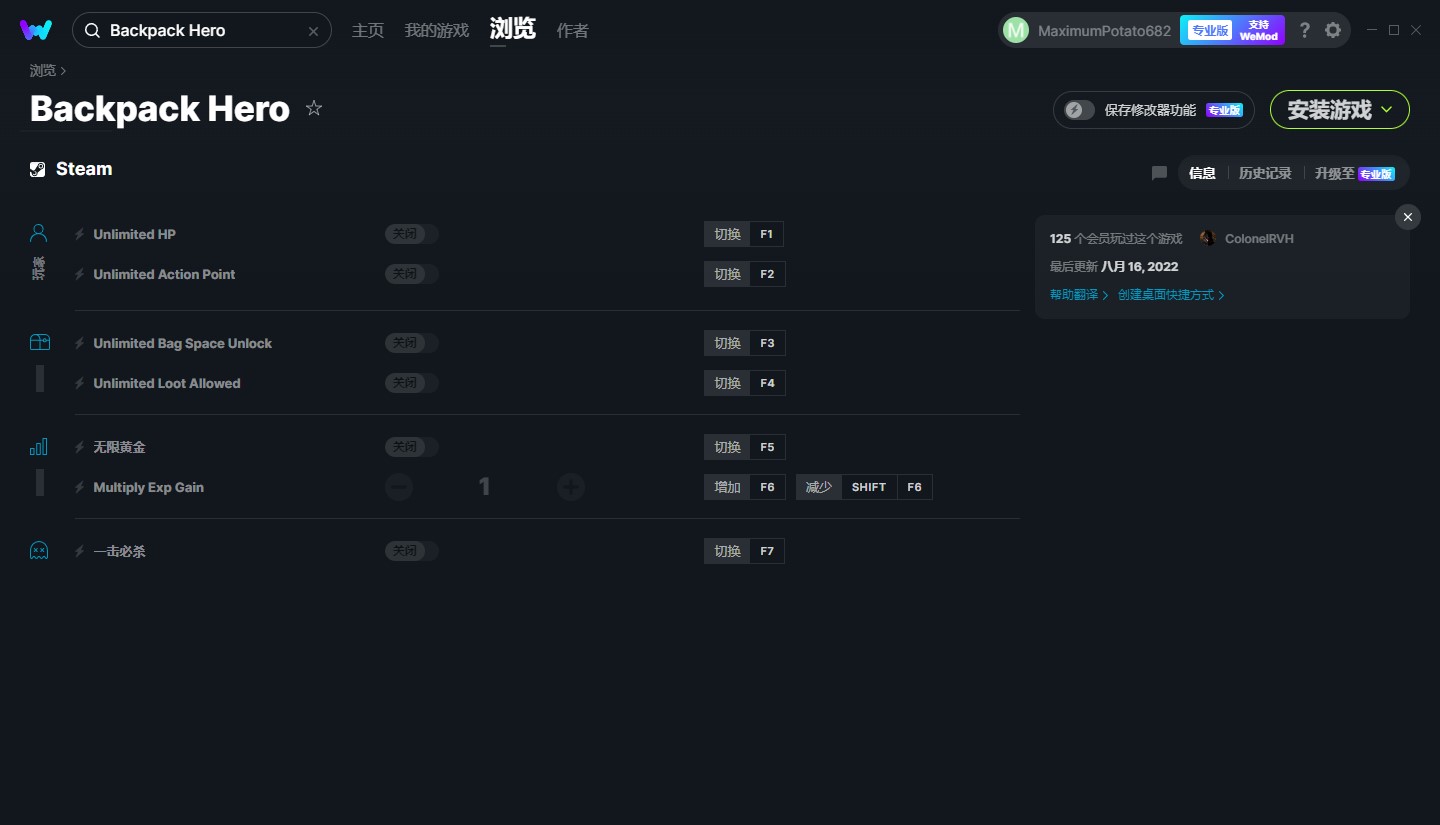Click the F5 切换 hotkey button
This screenshot has height=825, width=1440.
(x=745, y=447)
